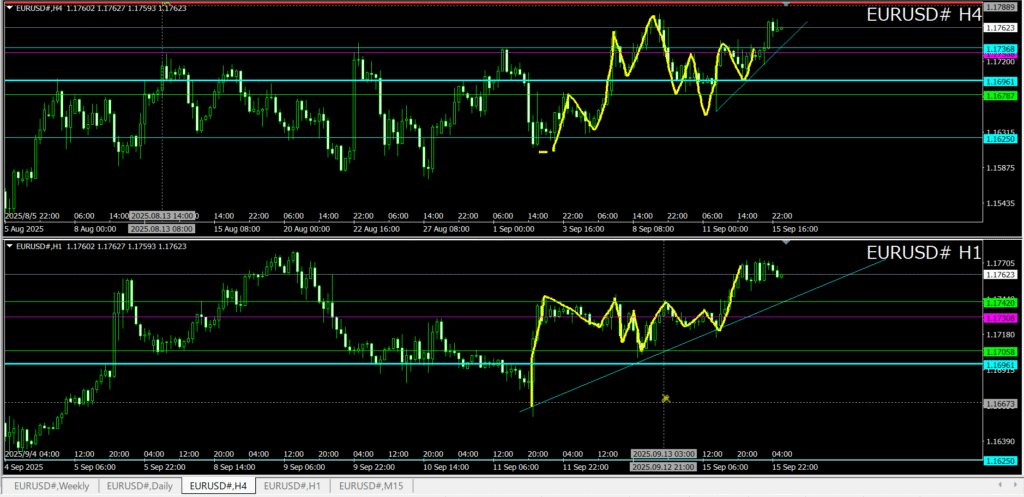Click the 2025.08.13 08:00 date label
This screenshot has height=497, width=1024.
[163, 229]
